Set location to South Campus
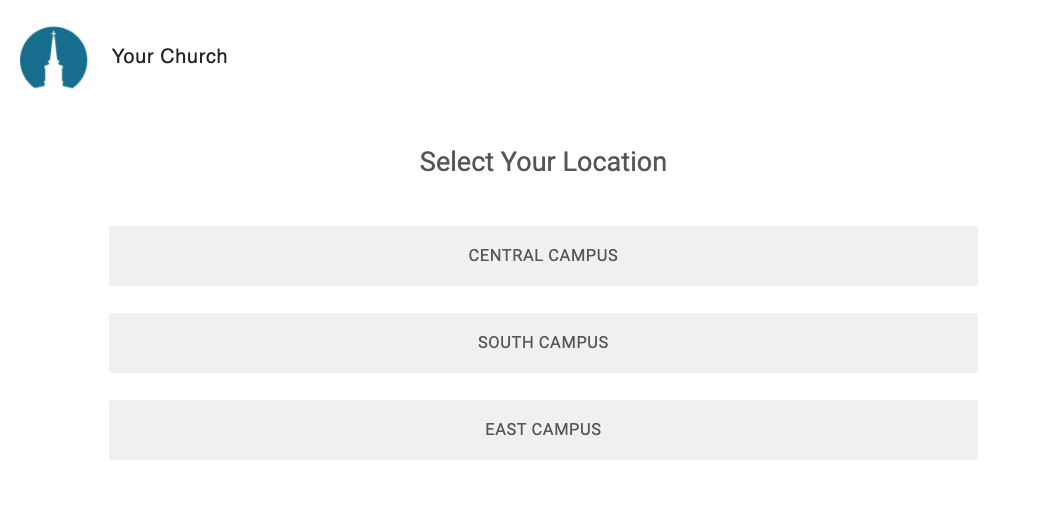The image size is (1063, 505). (543, 343)
